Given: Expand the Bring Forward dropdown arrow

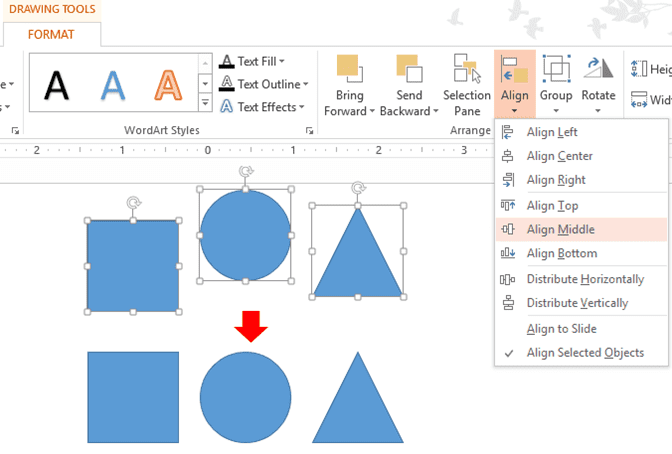Looking at the screenshot, I should click(x=372, y=111).
